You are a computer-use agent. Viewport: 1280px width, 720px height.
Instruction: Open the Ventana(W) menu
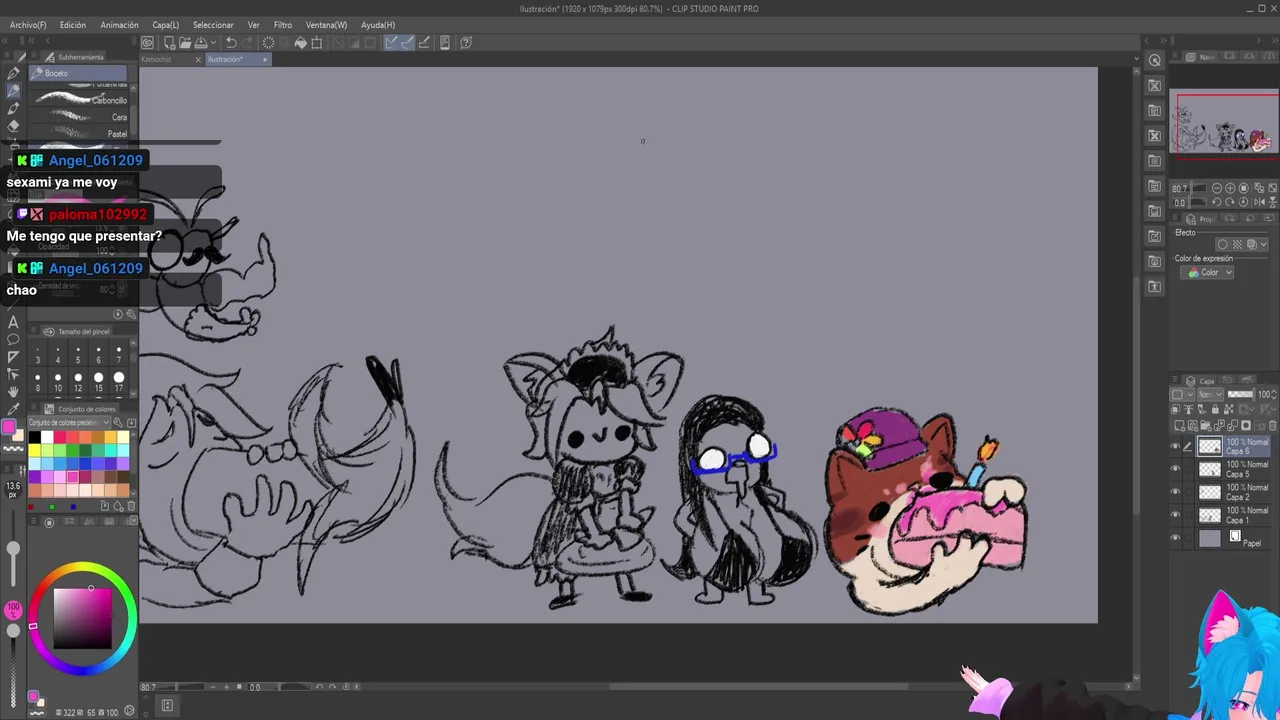(326, 25)
